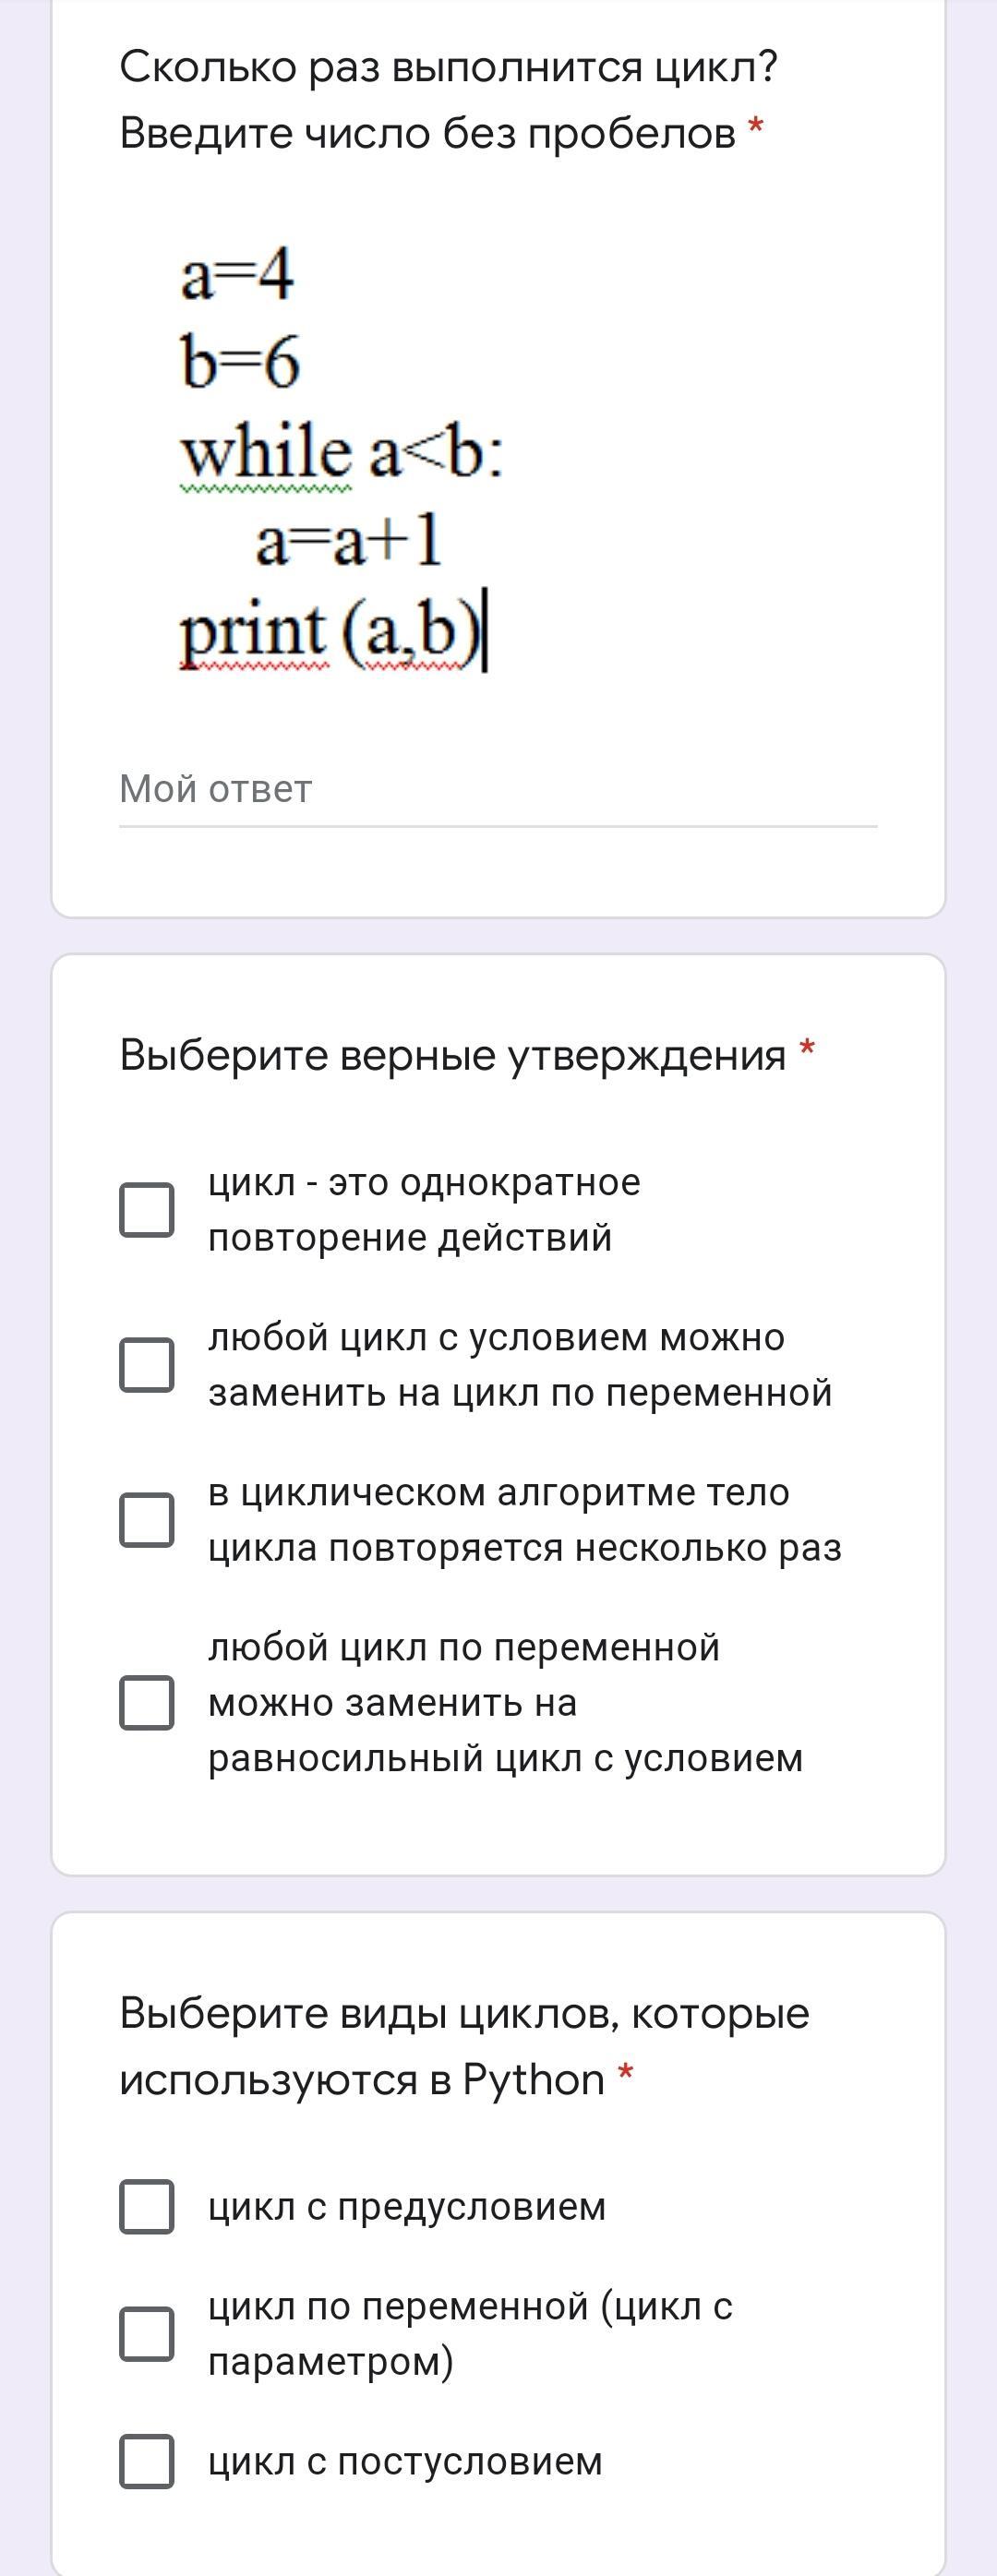The image size is (997, 2576).
Task: Click label text "цикл с постусловием"
Action: coord(405,2461)
